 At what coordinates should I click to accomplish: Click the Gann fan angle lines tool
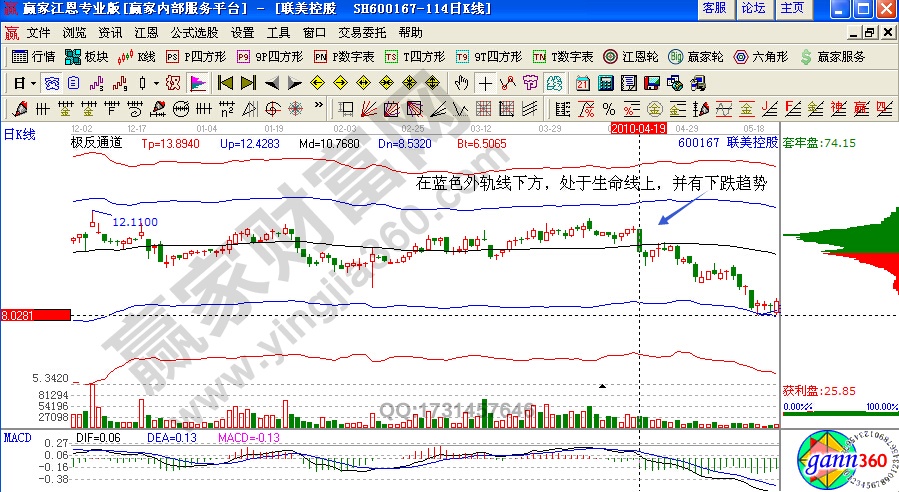[x=368, y=108]
